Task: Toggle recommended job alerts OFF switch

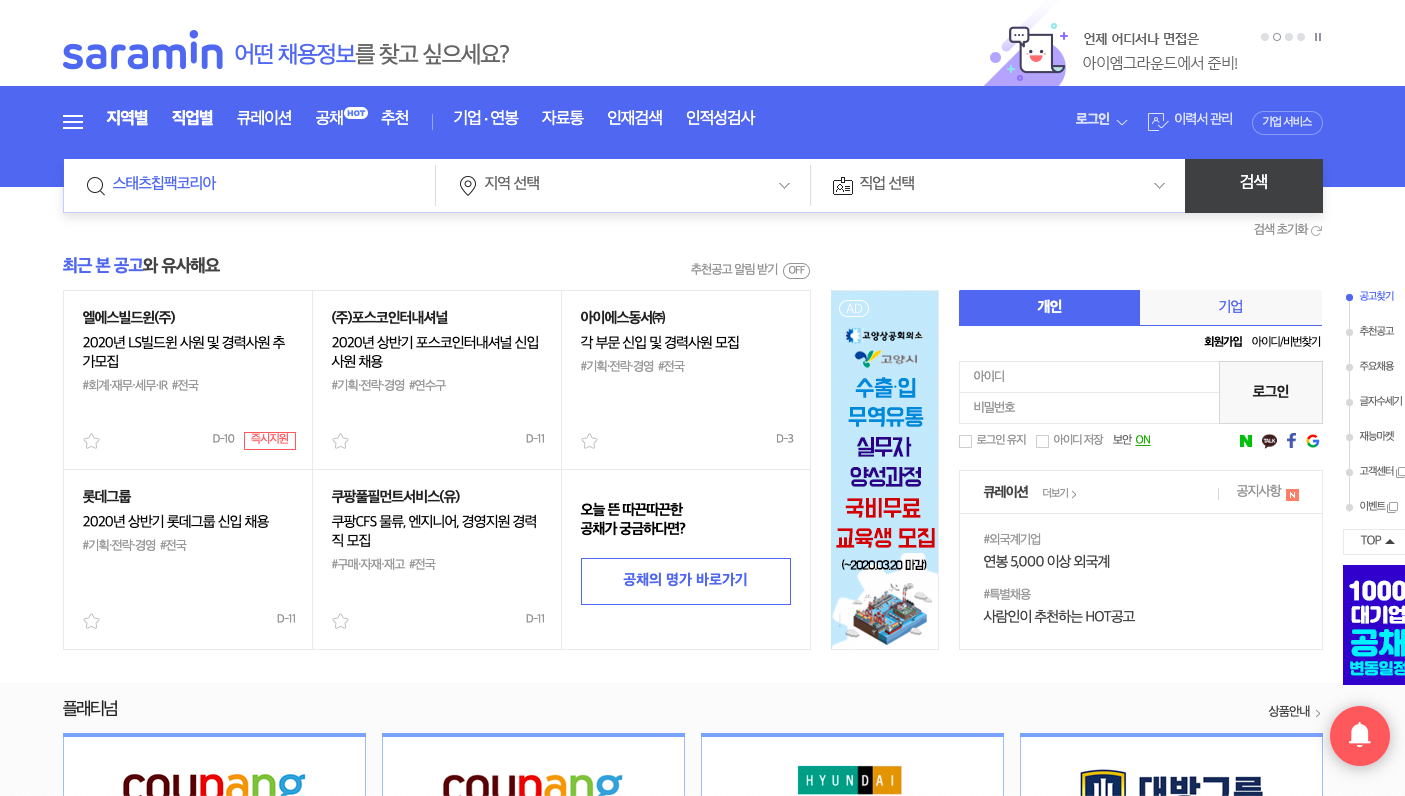Action: pyautogui.click(x=796, y=271)
